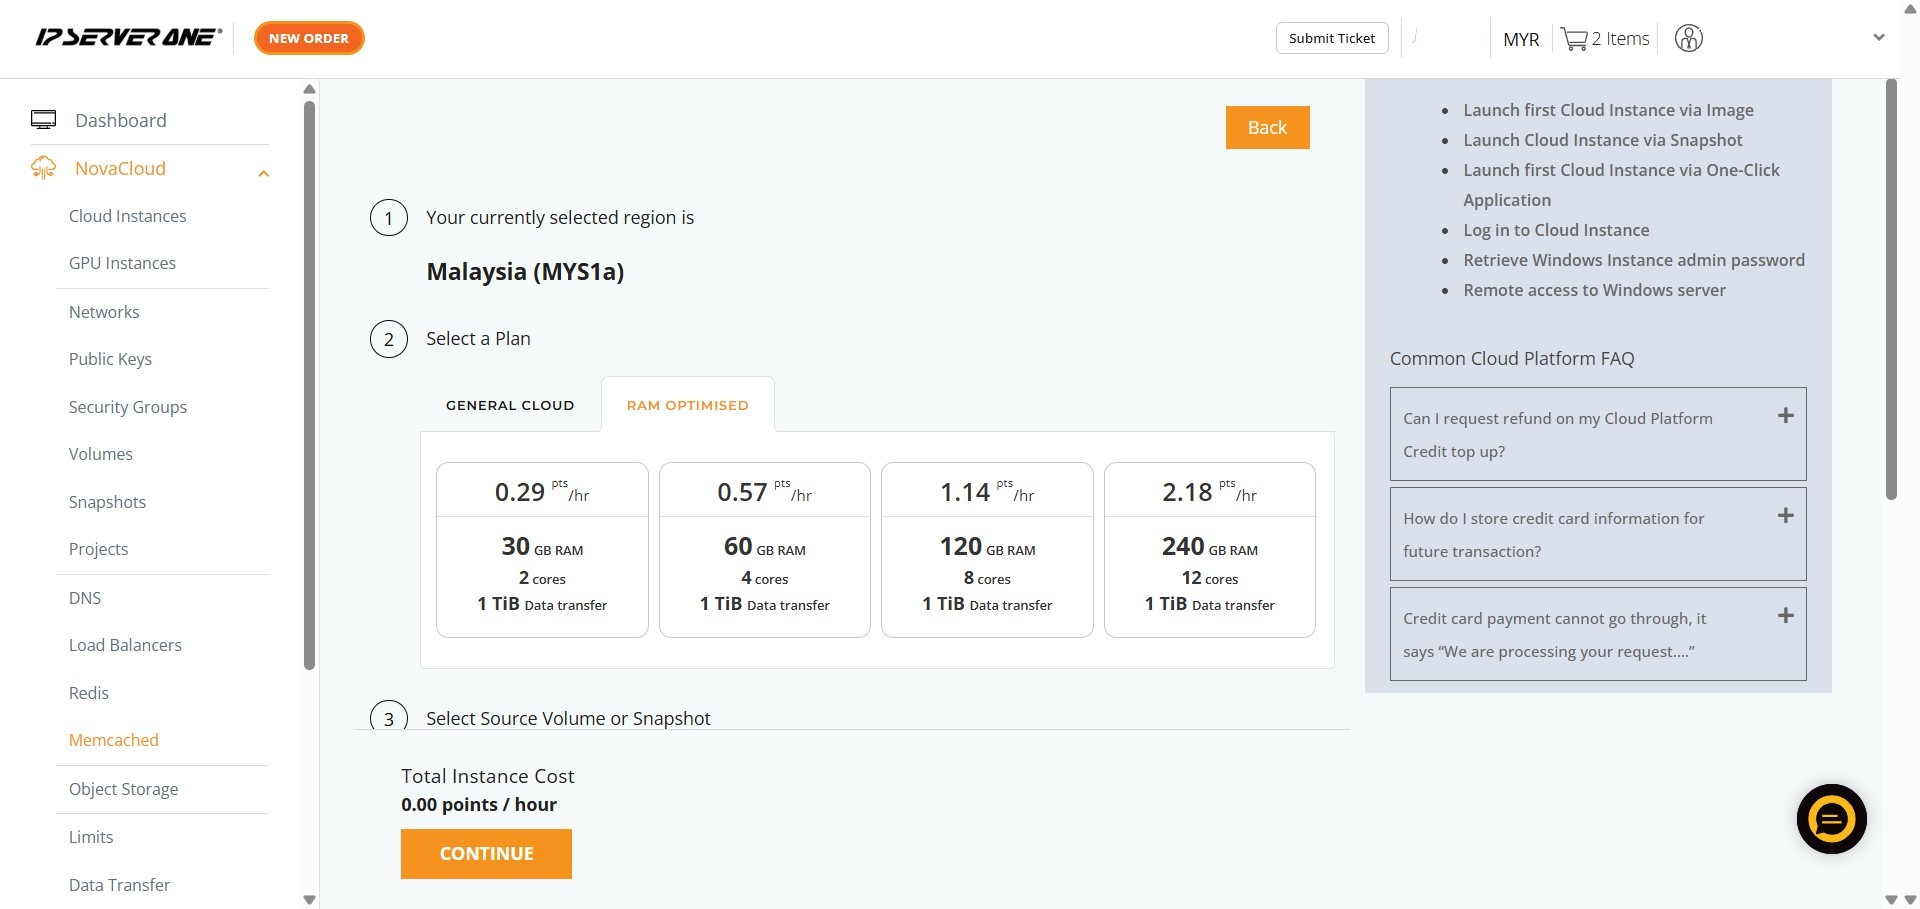Click the sidebar vertical scrollbar

coord(309,385)
